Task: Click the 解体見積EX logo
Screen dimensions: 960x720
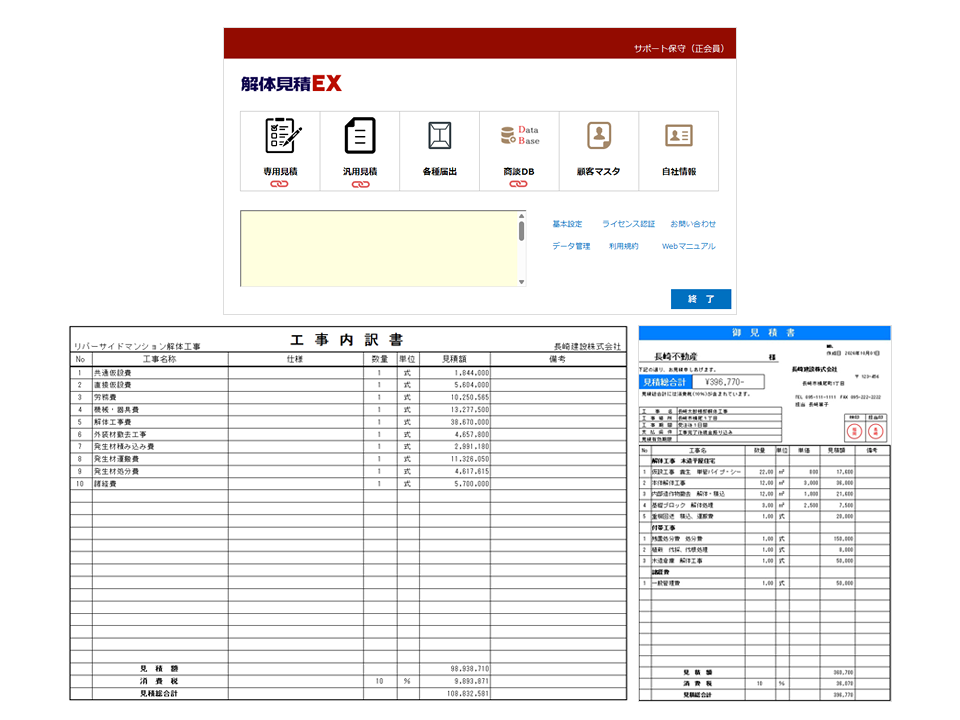Action: pyautogui.click(x=291, y=83)
